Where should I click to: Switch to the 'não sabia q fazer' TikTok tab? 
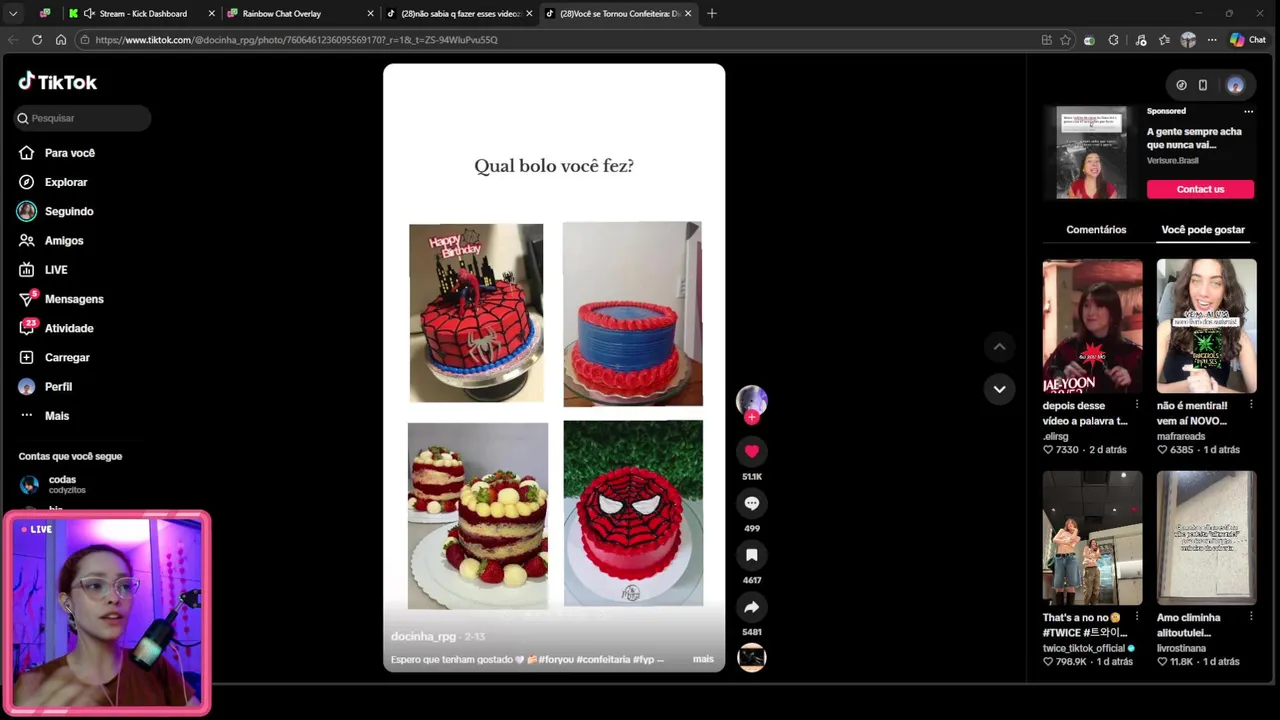click(x=460, y=14)
